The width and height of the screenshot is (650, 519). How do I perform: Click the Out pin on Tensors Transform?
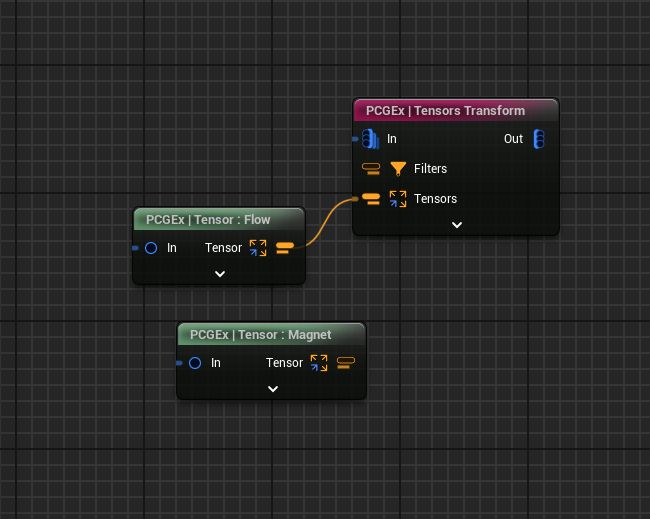[x=538, y=139]
